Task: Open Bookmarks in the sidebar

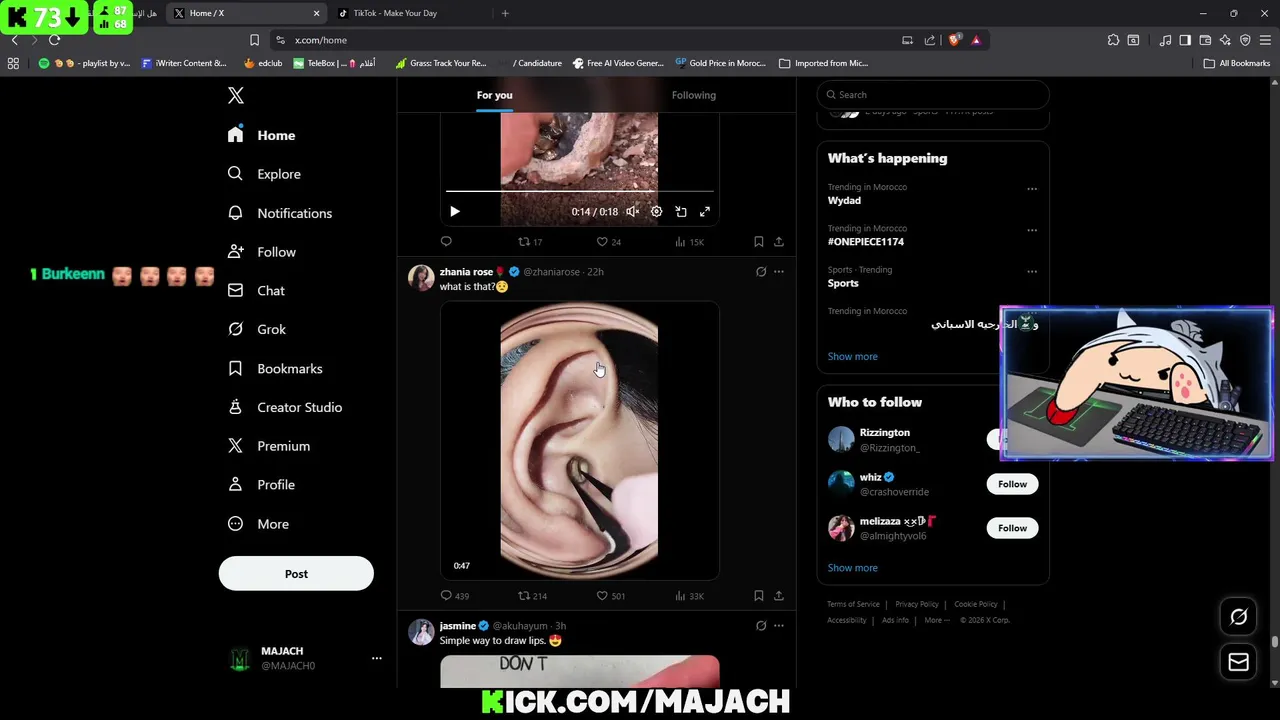Action: (x=275, y=368)
